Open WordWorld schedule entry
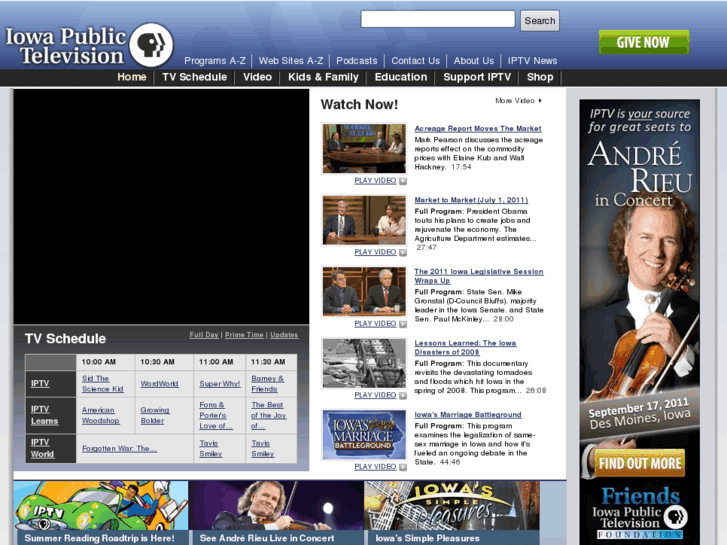727x545 pixels. click(x=159, y=384)
